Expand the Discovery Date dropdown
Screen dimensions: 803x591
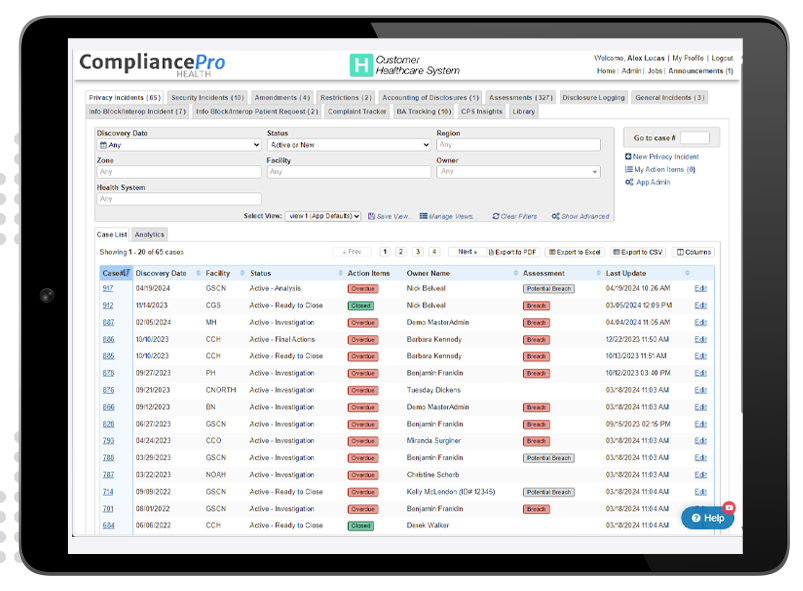tap(178, 145)
